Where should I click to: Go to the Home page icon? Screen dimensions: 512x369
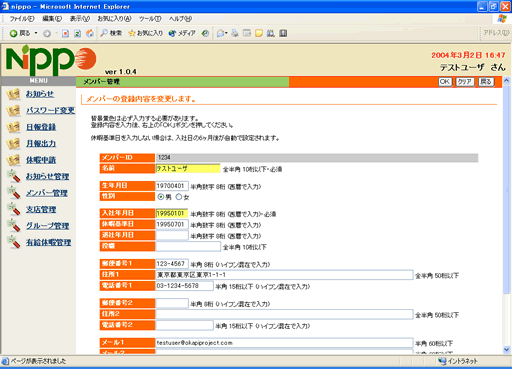point(90,33)
